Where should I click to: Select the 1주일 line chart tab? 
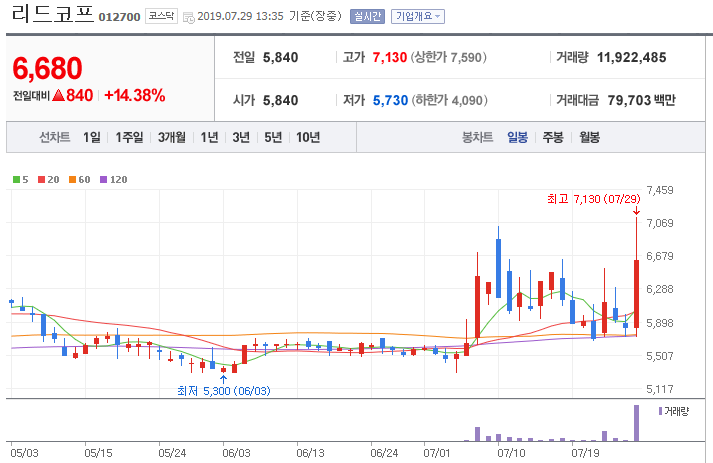pos(129,137)
